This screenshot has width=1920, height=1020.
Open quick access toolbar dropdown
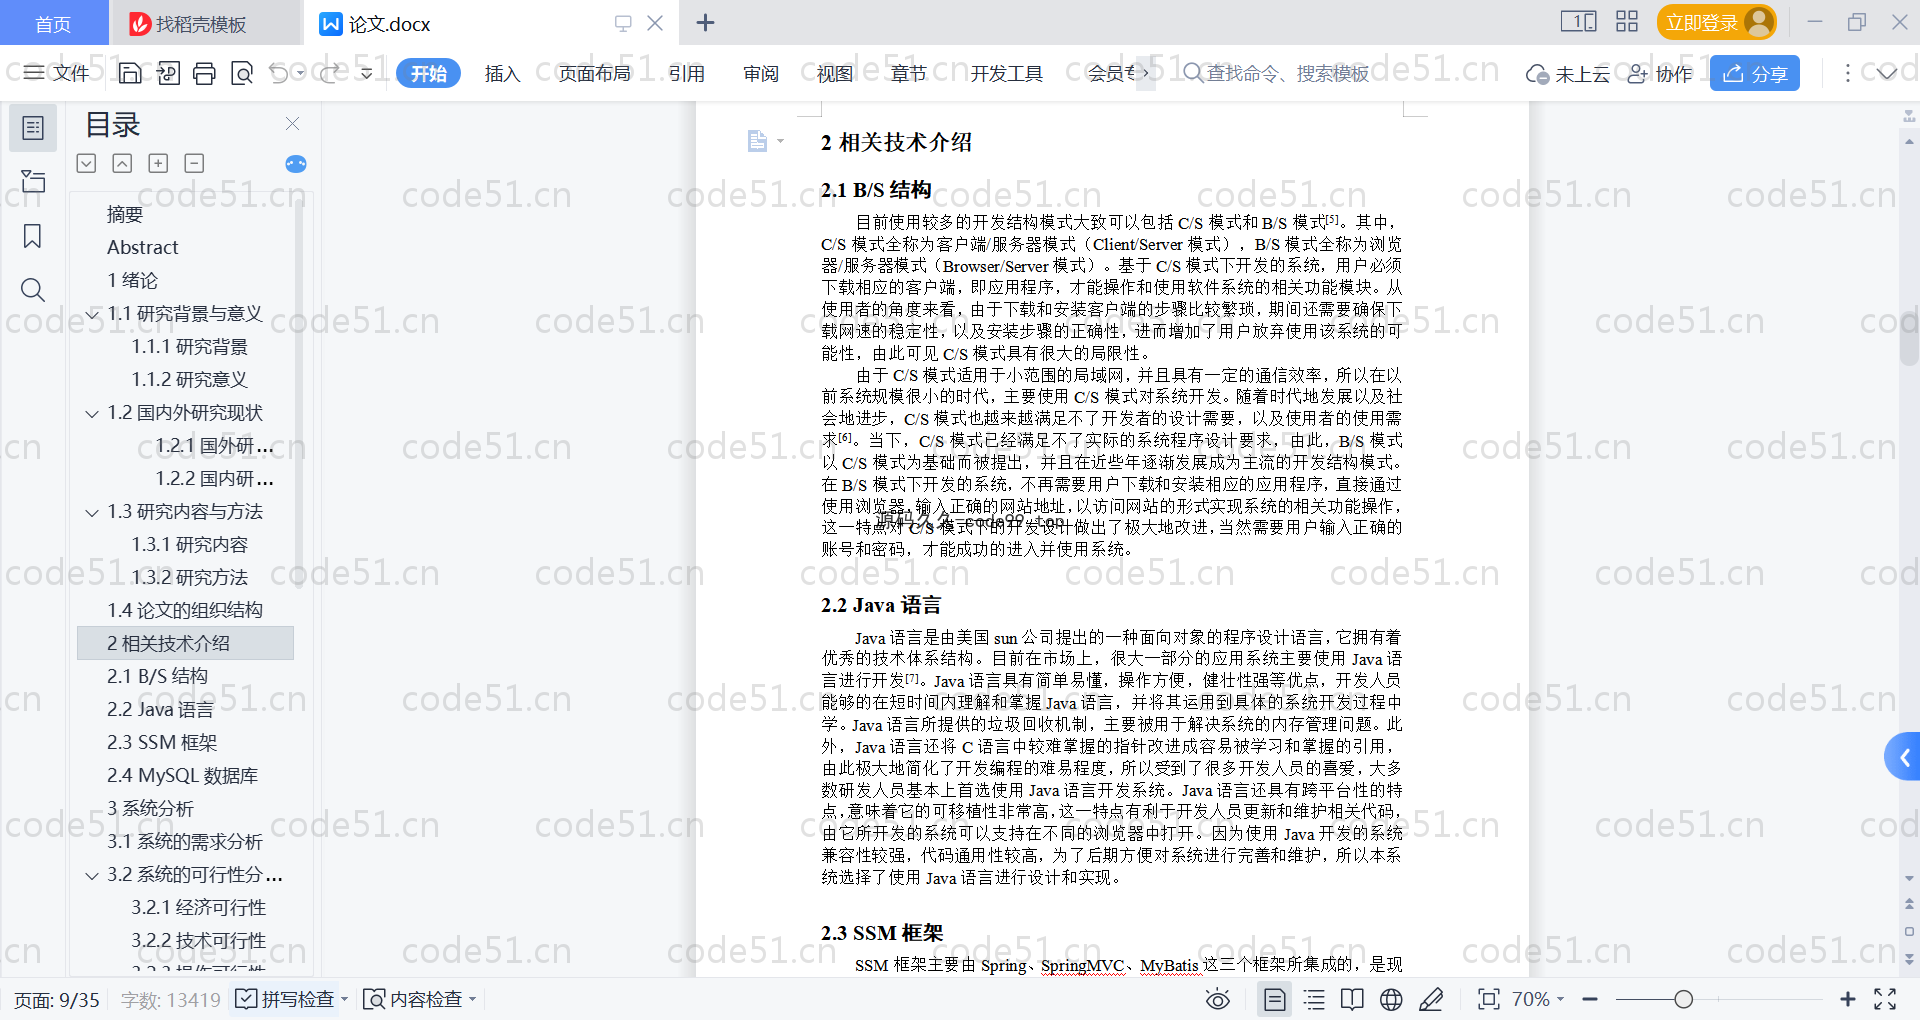click(x=367, y=73)
